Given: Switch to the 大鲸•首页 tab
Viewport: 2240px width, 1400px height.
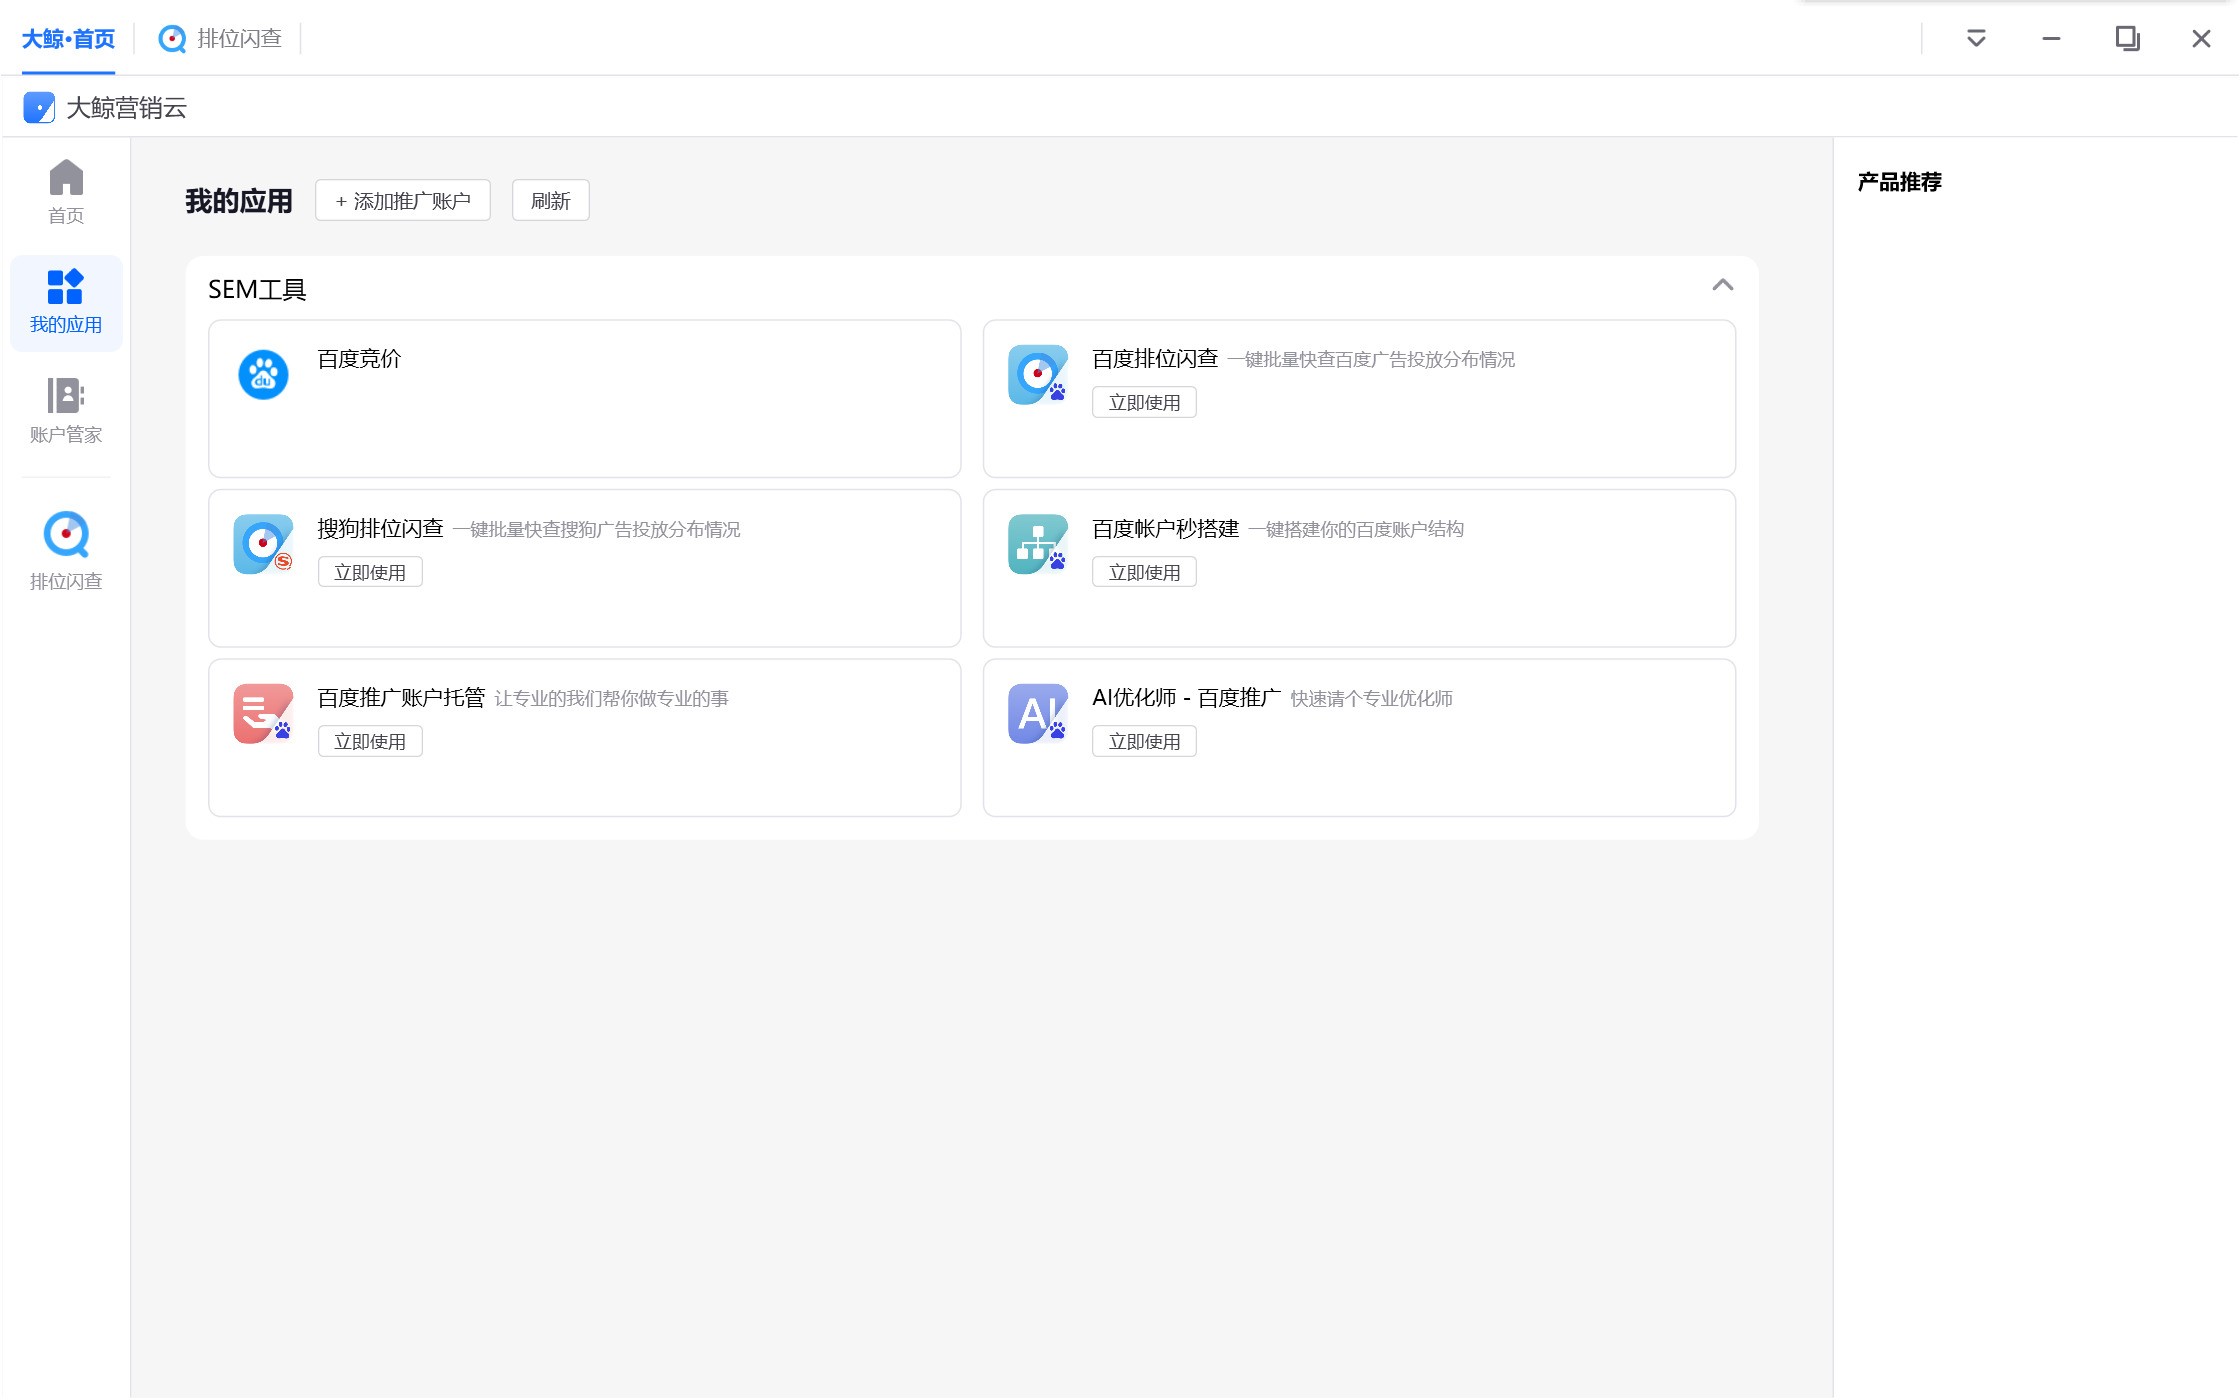Looking at the screenshot, I should coord(68,38).
